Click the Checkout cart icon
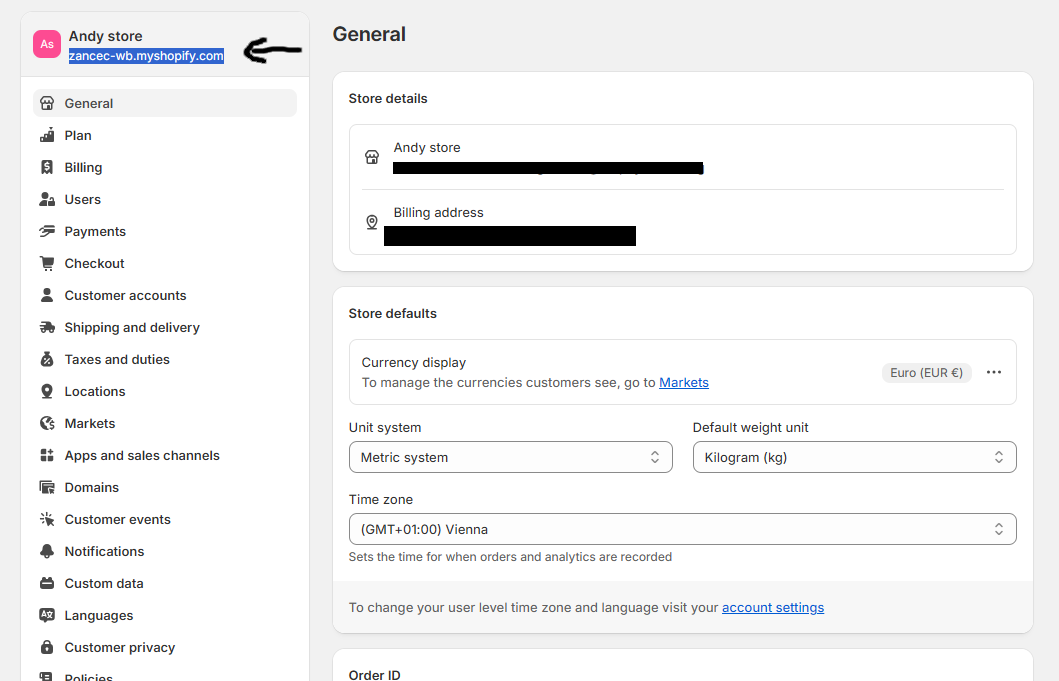Viewport: 1059px width, 681px height. coord(46,263)
